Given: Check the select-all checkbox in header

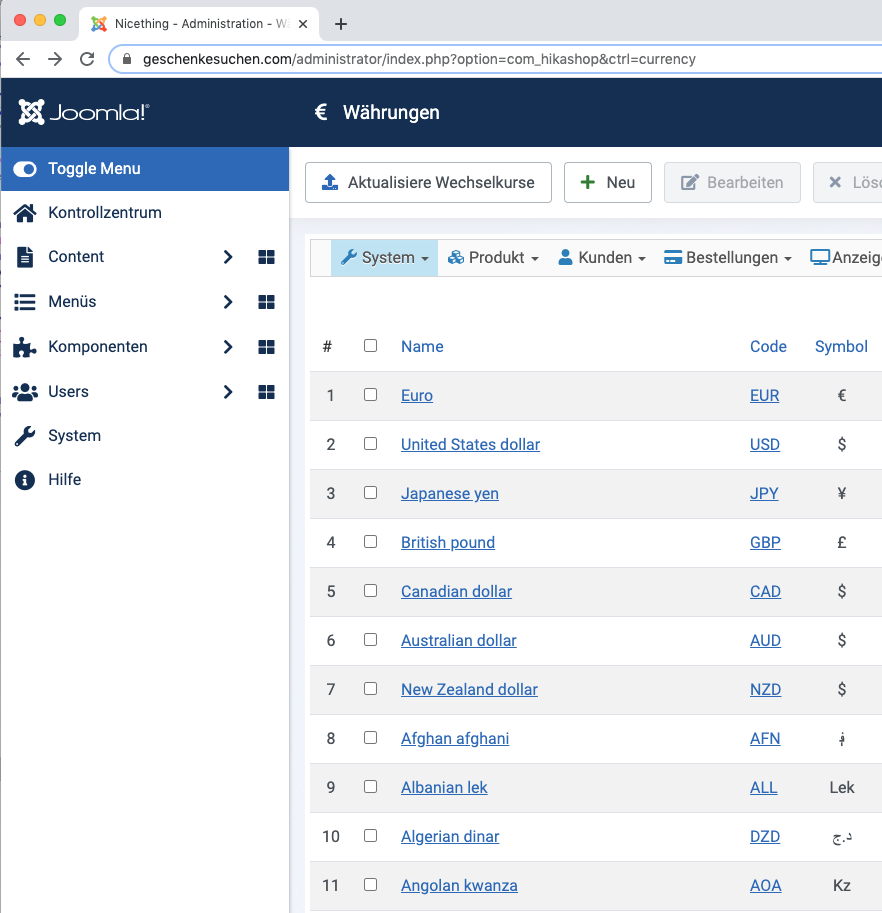Looking at the screenshot, I should pos(370,345).
